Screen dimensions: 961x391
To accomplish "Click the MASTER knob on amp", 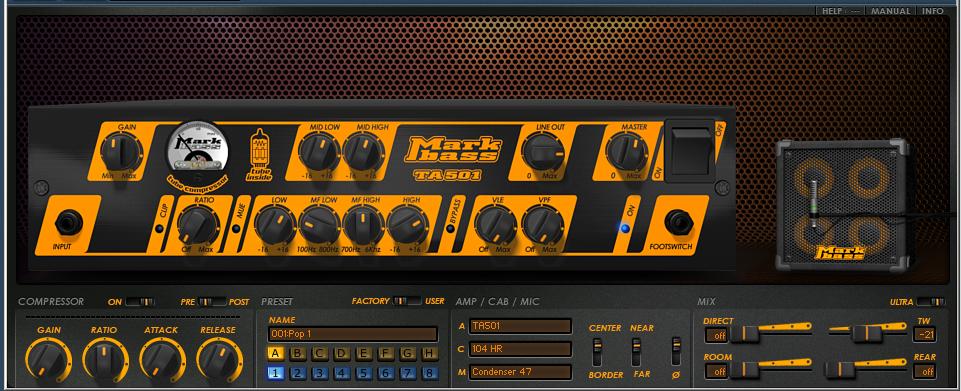I will click(x=626, y=151).
